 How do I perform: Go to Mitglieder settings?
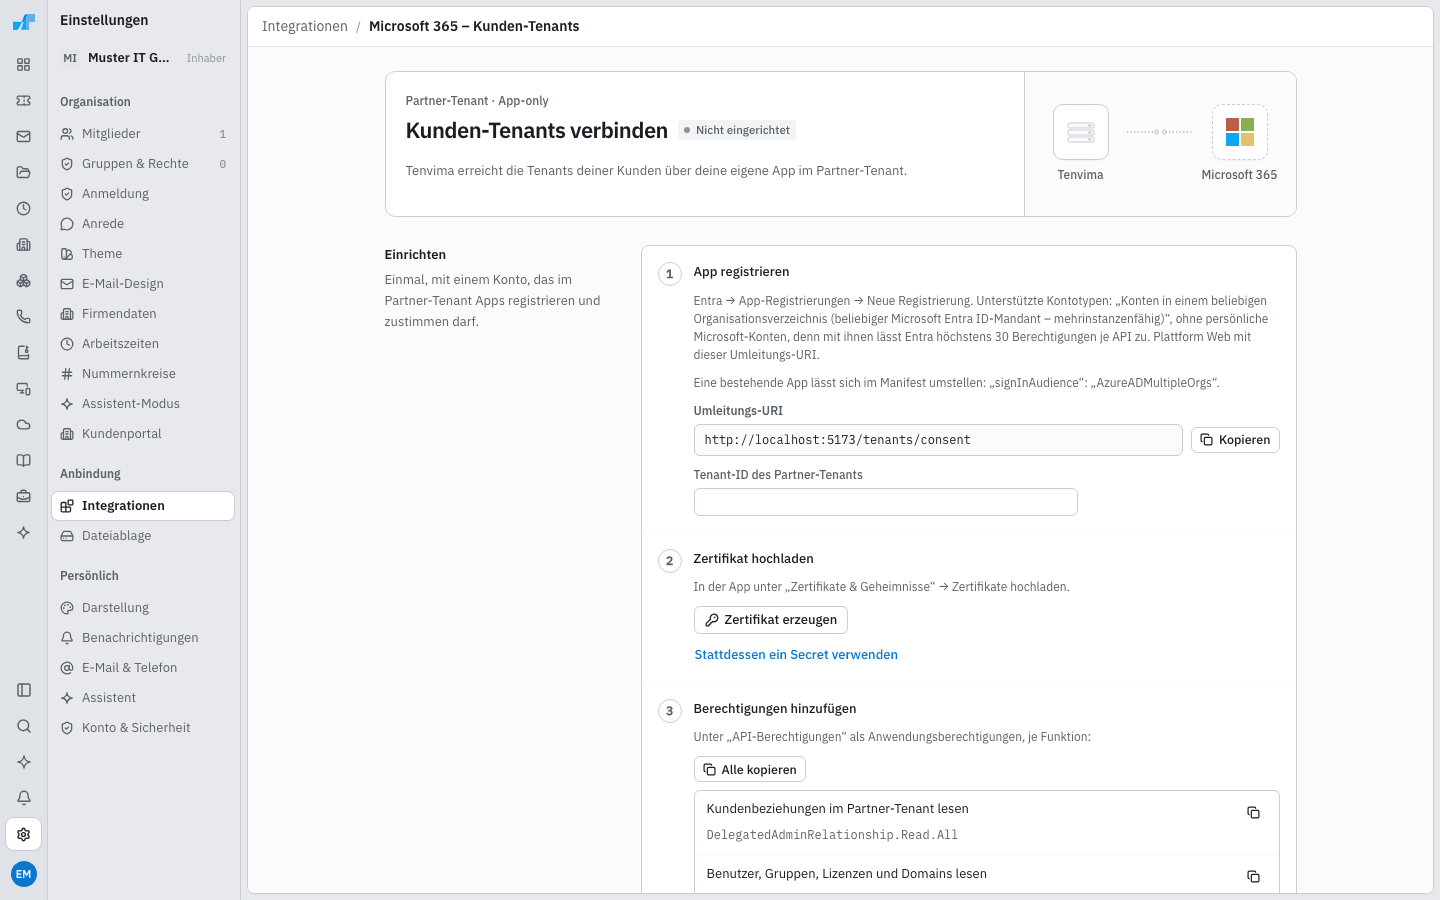pos(143,134)
